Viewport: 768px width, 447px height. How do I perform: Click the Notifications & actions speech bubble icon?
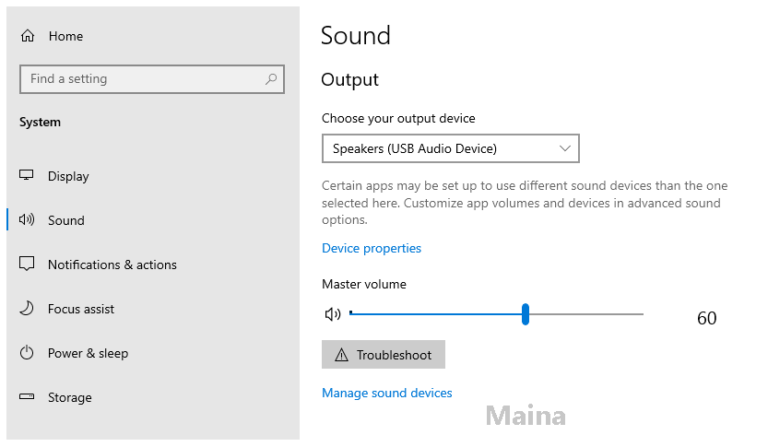tap(27, 265)
